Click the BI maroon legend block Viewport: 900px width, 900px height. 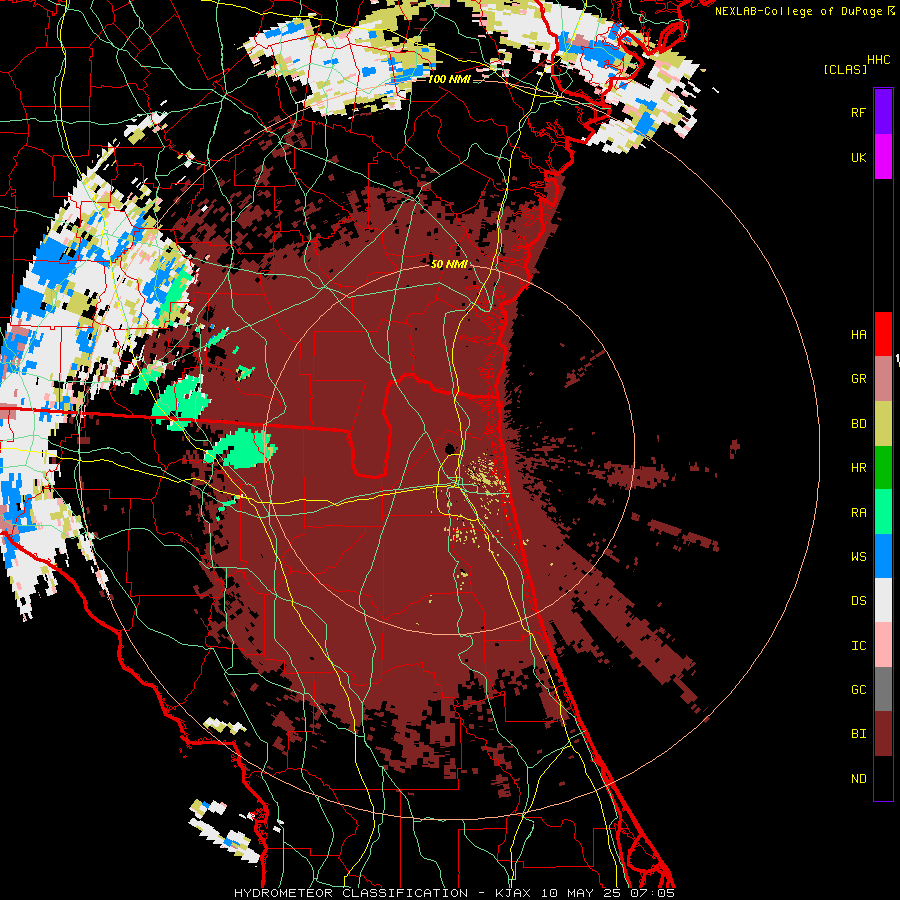click(883, 734)
